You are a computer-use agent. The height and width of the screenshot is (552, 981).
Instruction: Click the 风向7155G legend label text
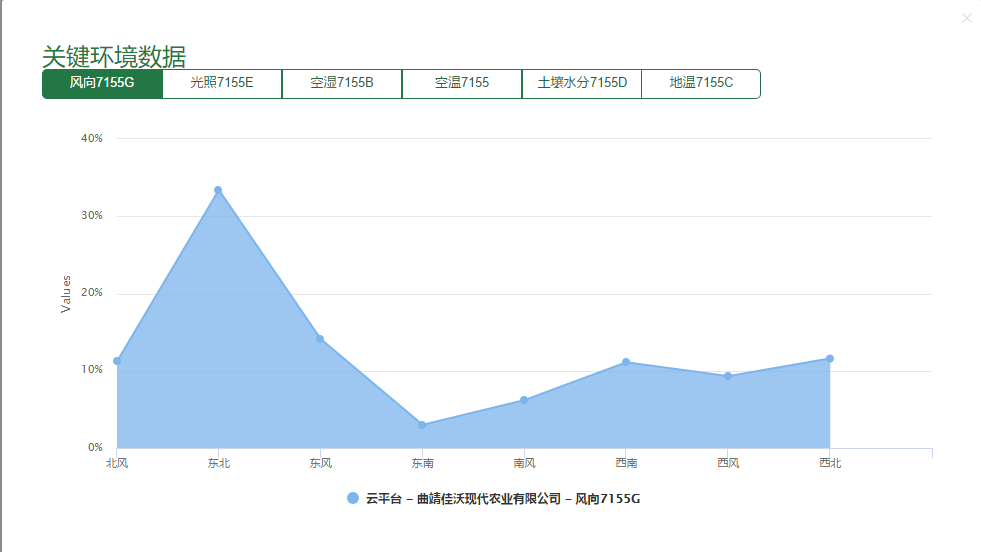click(502, 498)
